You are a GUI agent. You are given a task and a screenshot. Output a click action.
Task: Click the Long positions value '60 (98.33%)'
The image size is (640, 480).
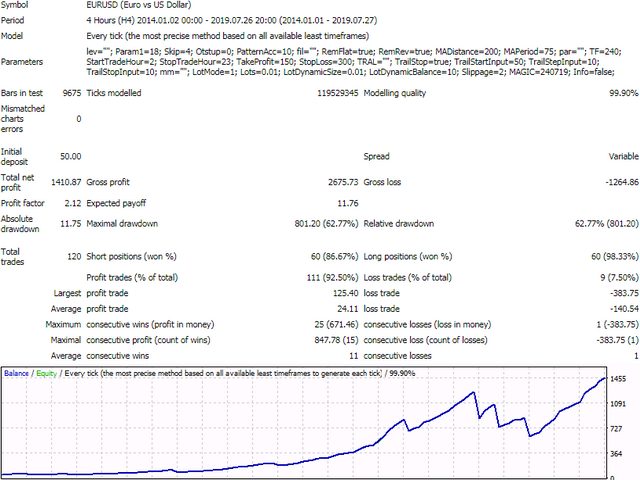(615, 257)
